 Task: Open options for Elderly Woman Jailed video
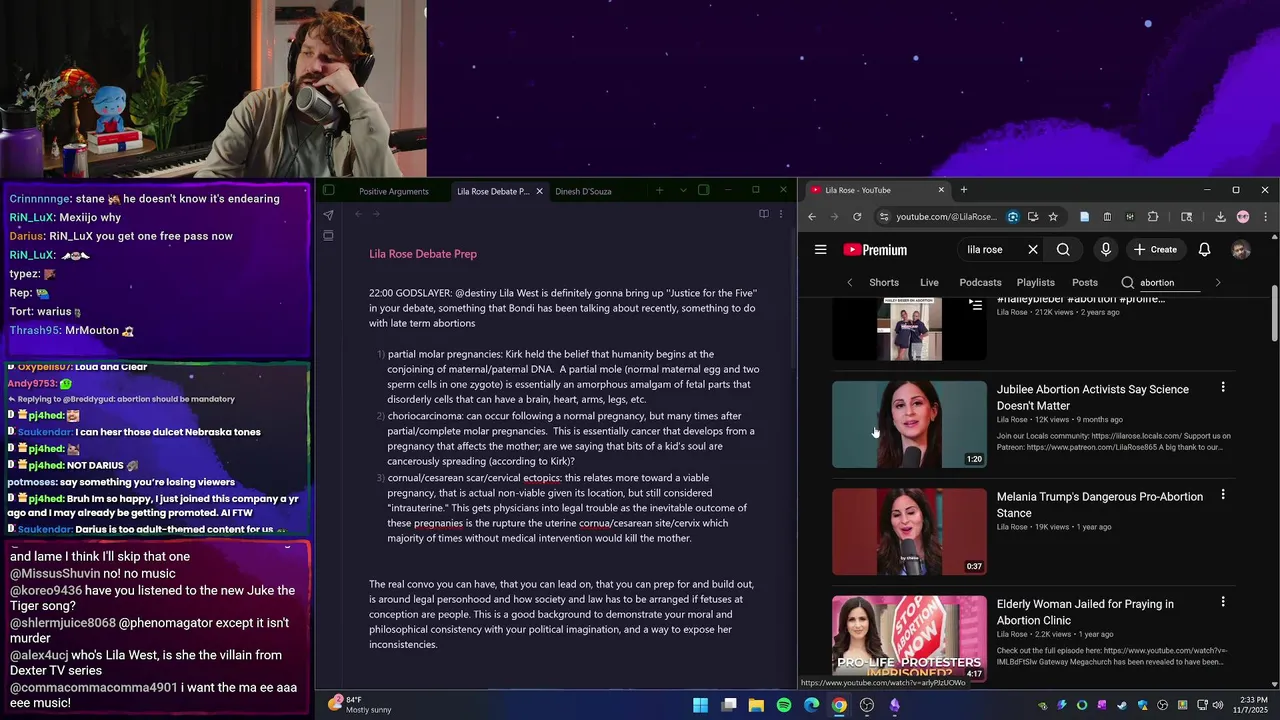[1222, 602]
